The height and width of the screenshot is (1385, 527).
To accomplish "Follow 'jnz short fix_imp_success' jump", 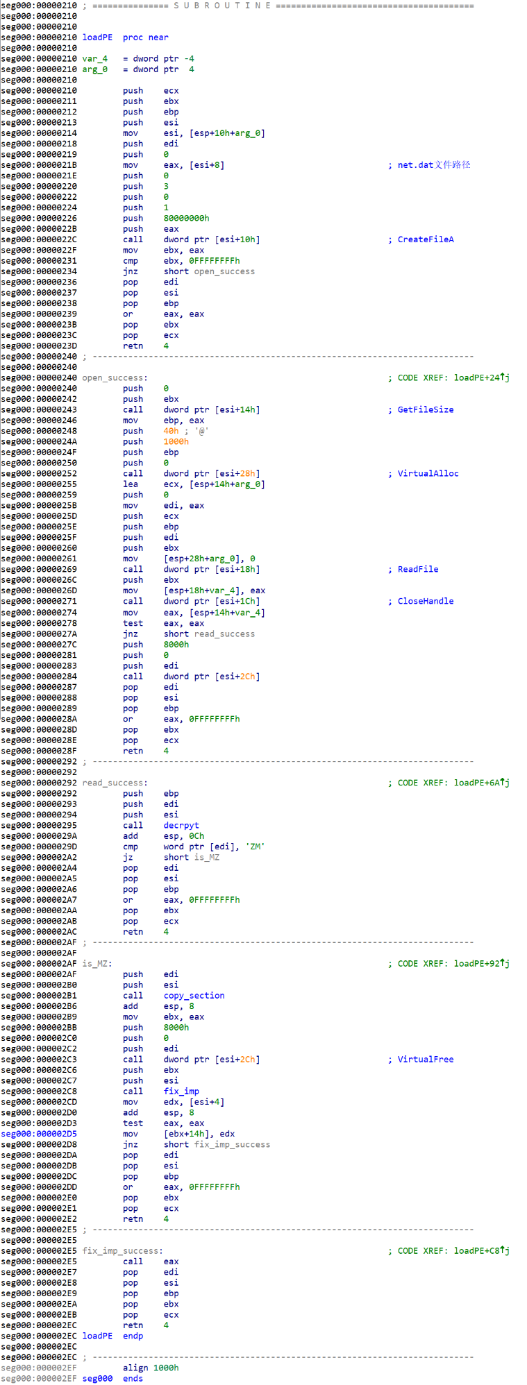I will [196, 1144].
